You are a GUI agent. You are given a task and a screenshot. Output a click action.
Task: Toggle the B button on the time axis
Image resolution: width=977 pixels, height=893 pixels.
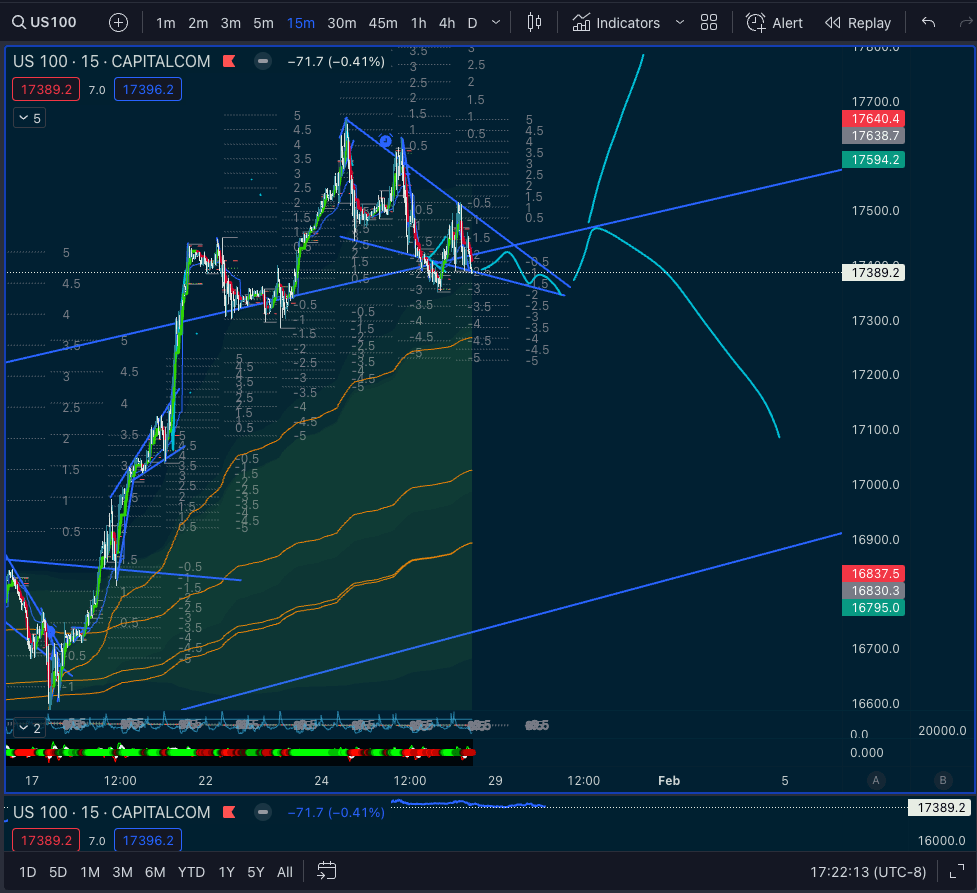942,780
